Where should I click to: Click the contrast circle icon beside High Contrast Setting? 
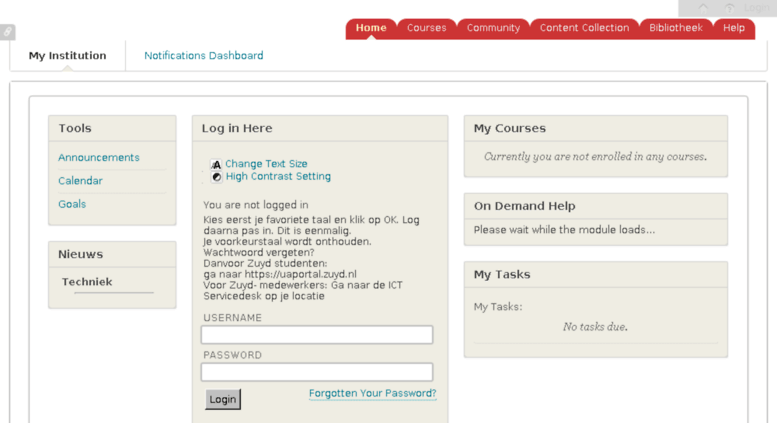[216, 177]
